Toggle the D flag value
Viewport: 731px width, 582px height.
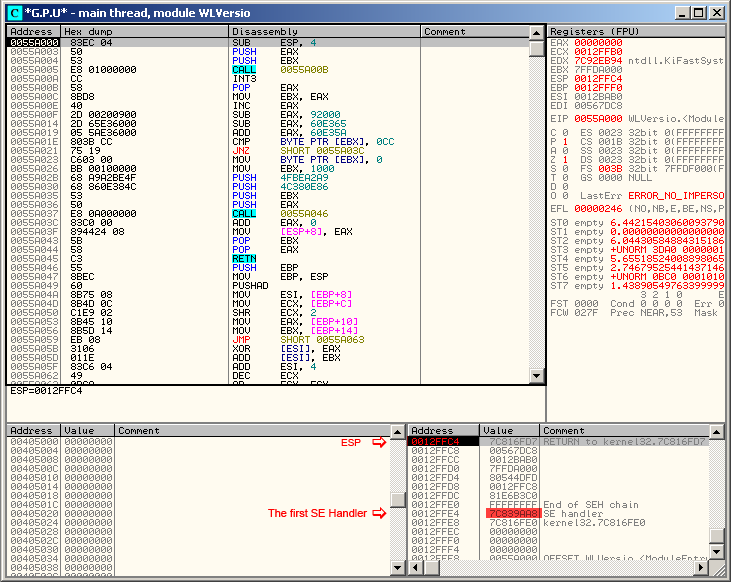coord(565,187)
